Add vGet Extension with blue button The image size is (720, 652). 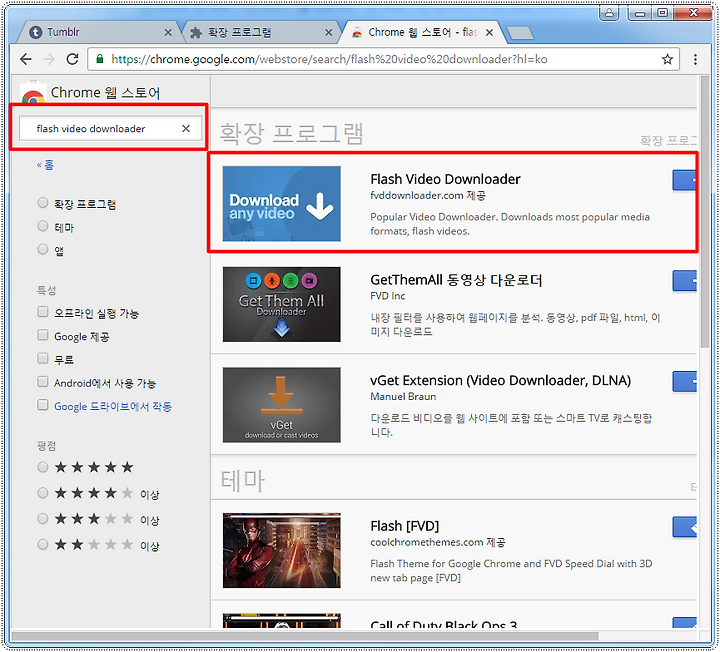685,381
